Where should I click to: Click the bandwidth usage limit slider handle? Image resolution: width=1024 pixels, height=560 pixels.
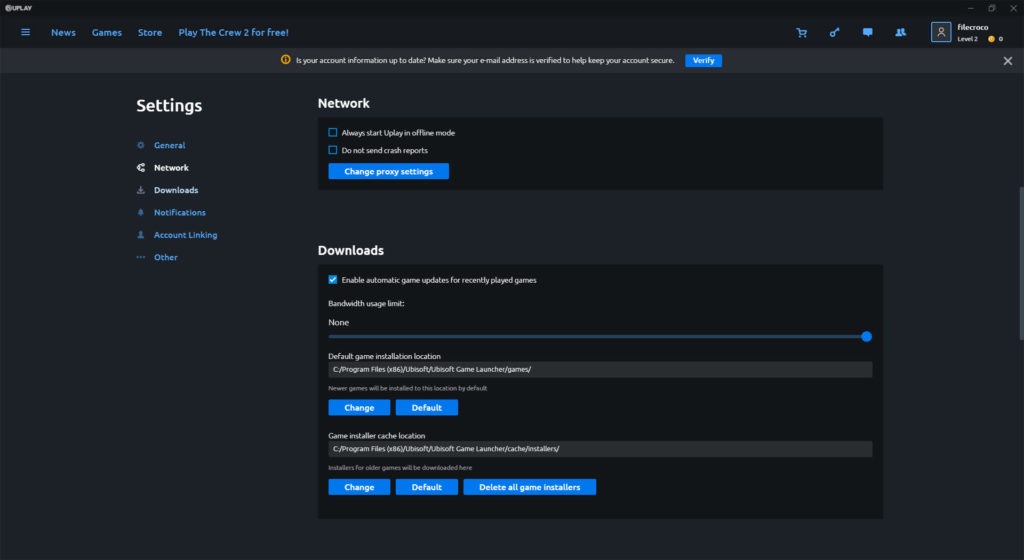(866, 336)
